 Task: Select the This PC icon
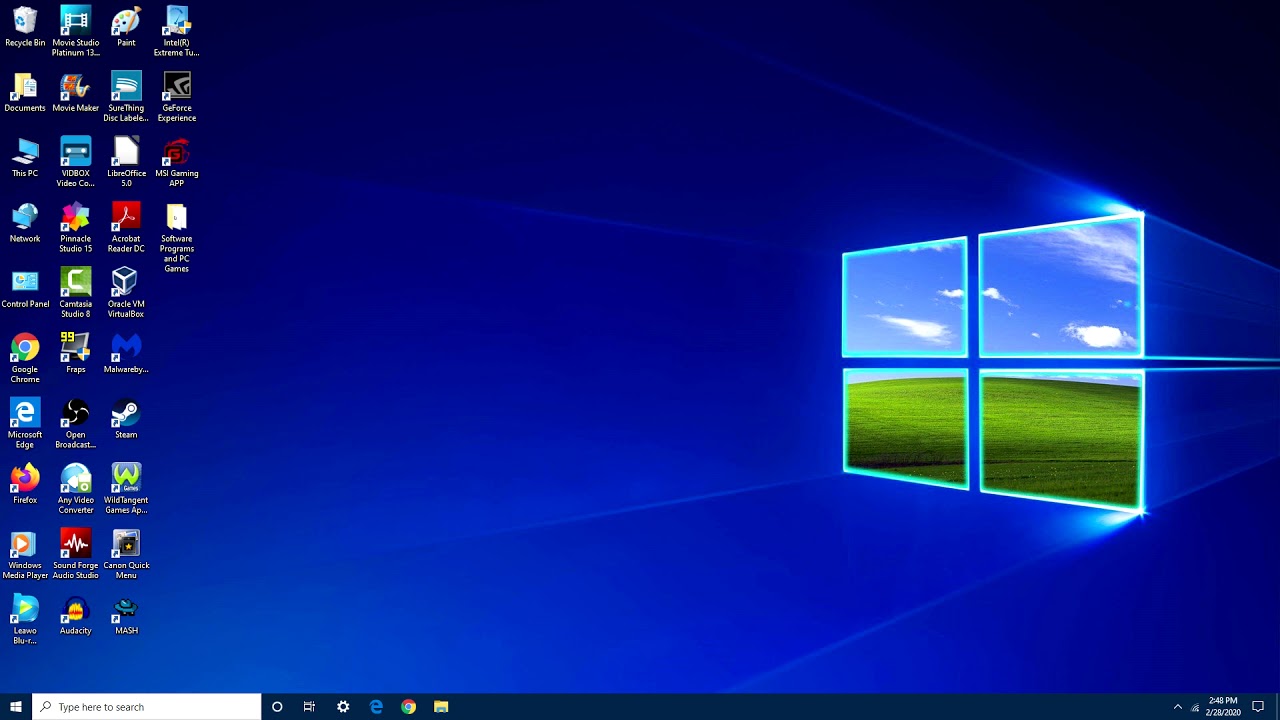(25, 158)
